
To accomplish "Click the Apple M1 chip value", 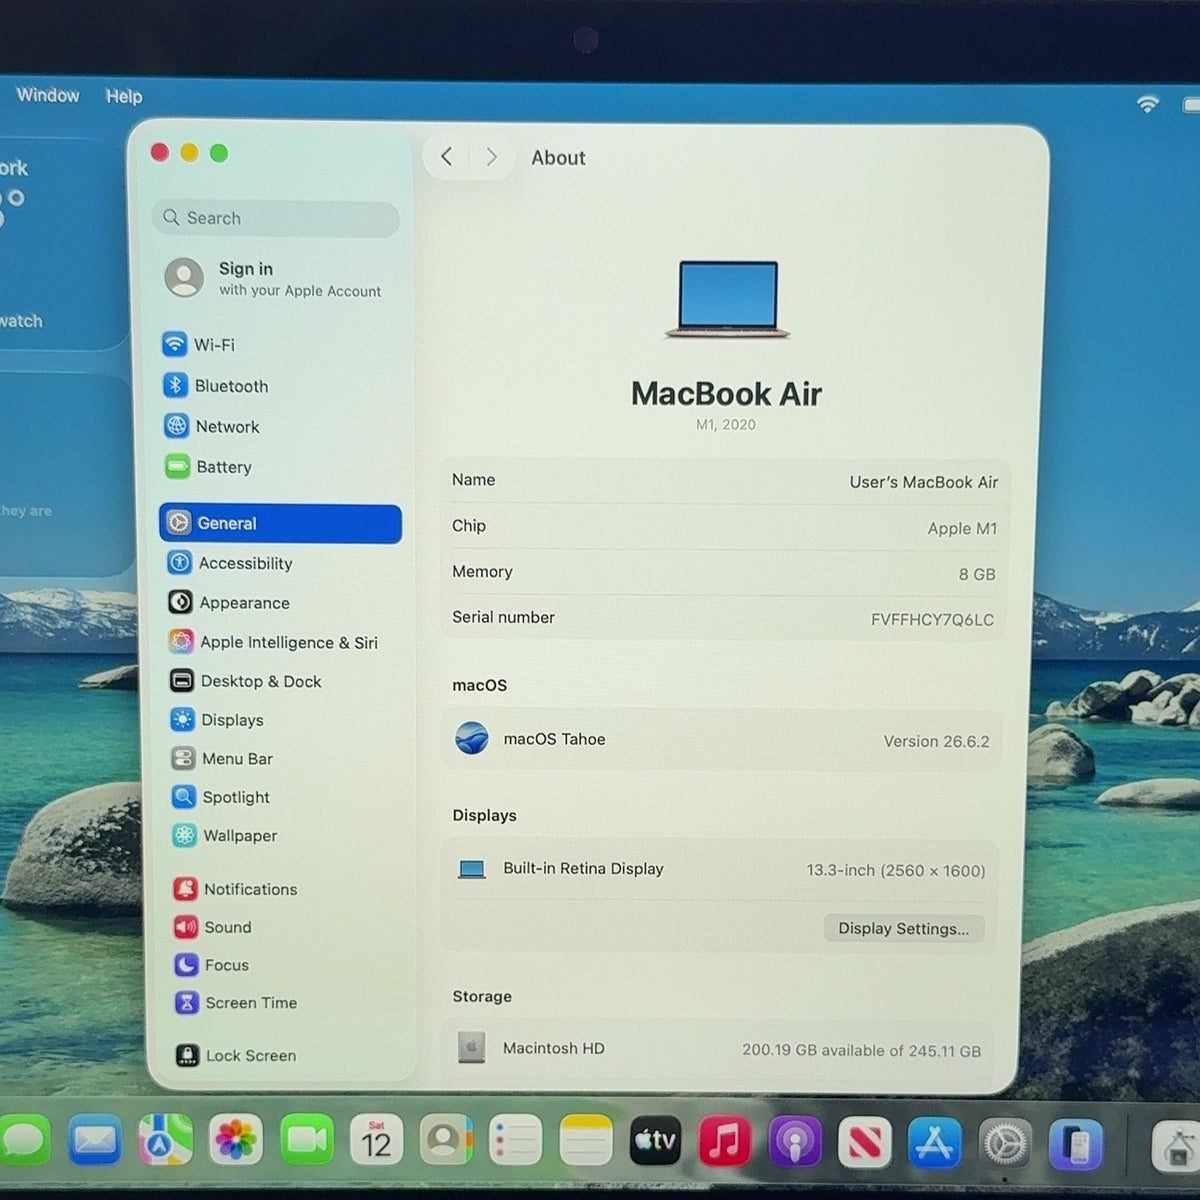I will (962, 528).
